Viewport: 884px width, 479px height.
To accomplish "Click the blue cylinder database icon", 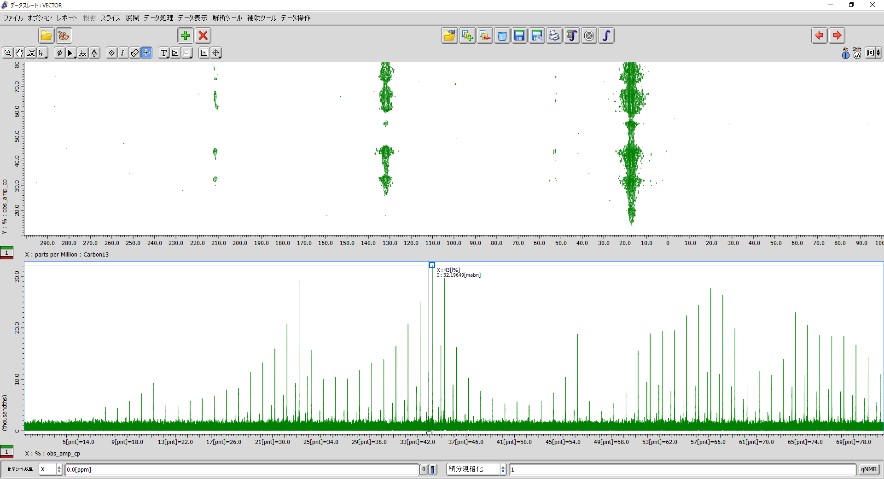I will pyautogui.click(x=502, y=36).
